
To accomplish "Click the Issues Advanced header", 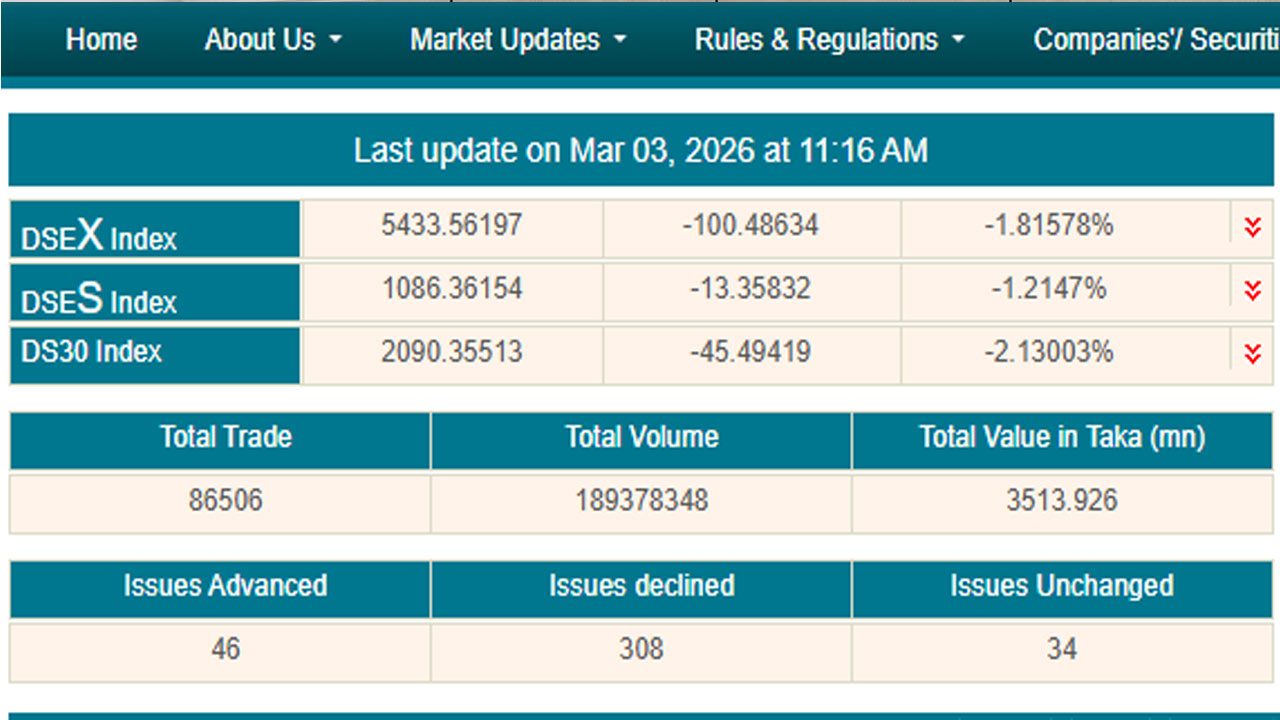I will click(x=226, y=586).
